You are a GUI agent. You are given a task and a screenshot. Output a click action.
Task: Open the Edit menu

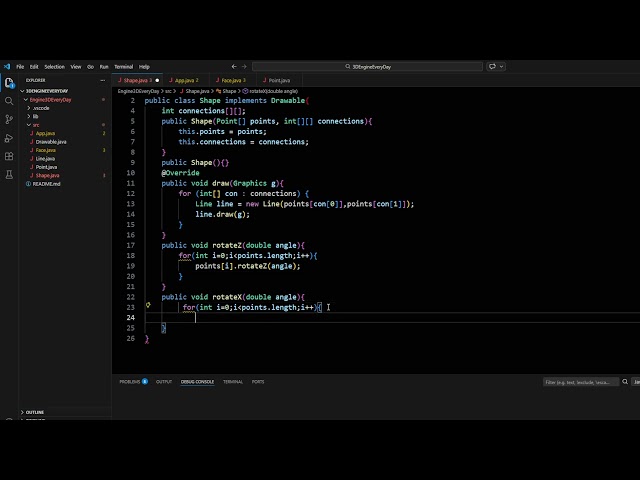point(34,67)
